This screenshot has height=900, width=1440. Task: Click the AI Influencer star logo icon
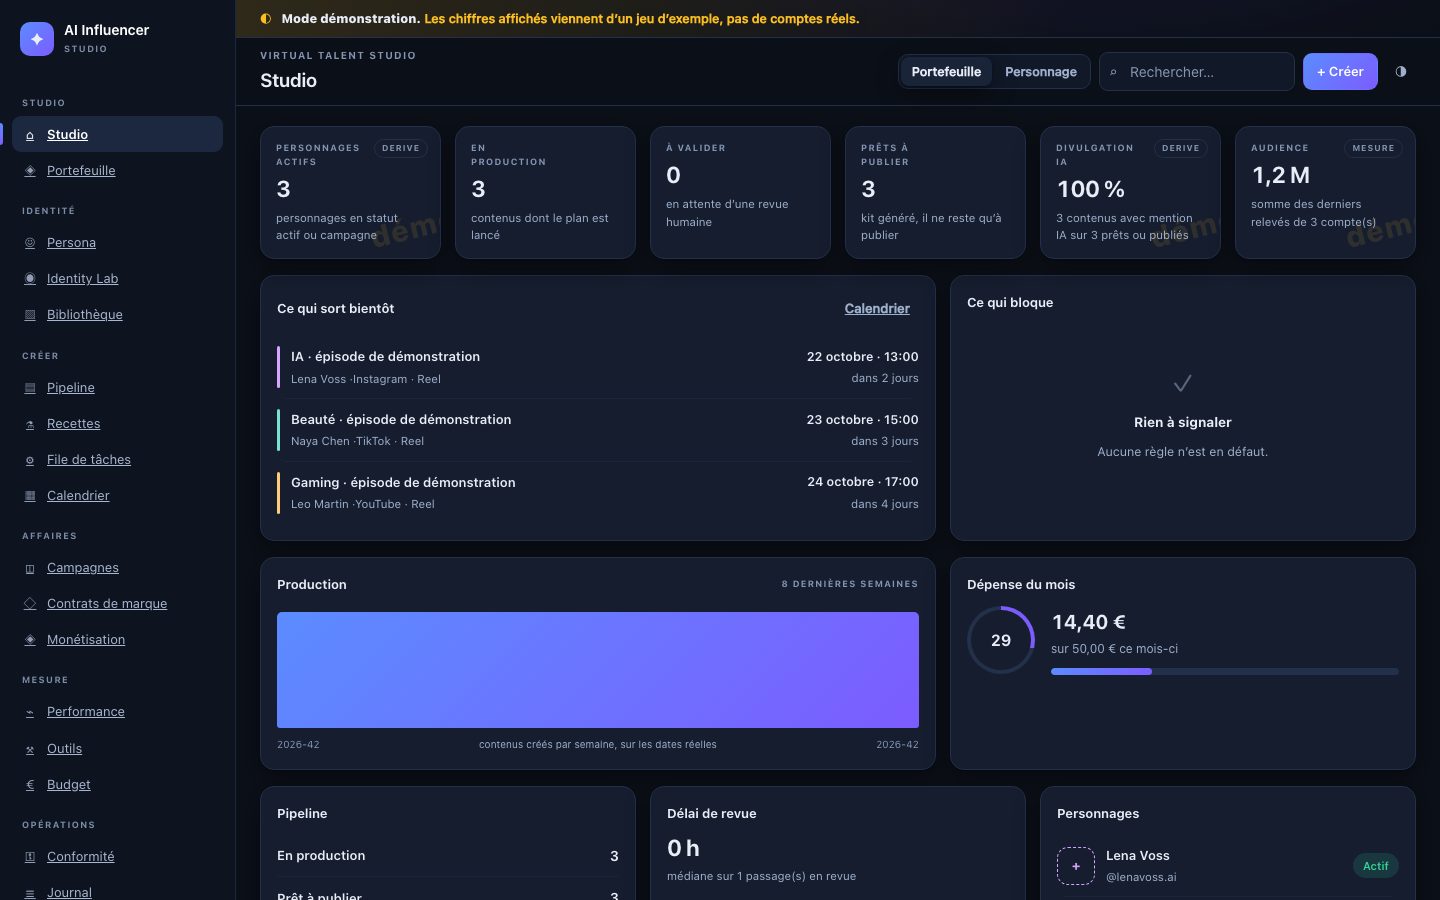tap(37, 39)
